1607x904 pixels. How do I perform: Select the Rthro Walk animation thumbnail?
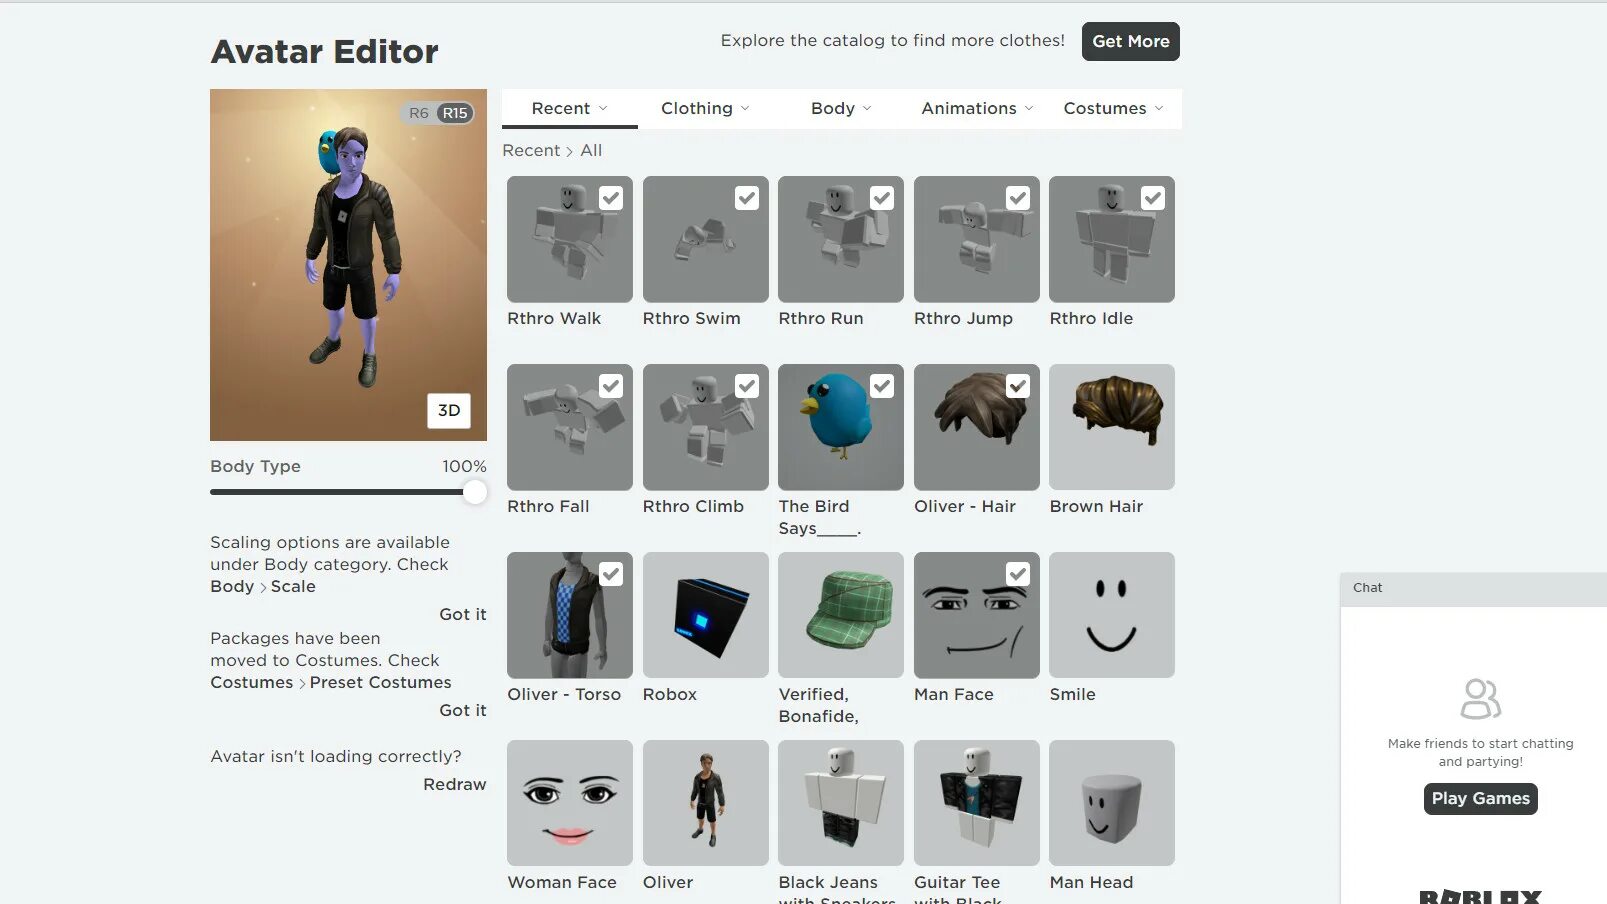[570, 239]
